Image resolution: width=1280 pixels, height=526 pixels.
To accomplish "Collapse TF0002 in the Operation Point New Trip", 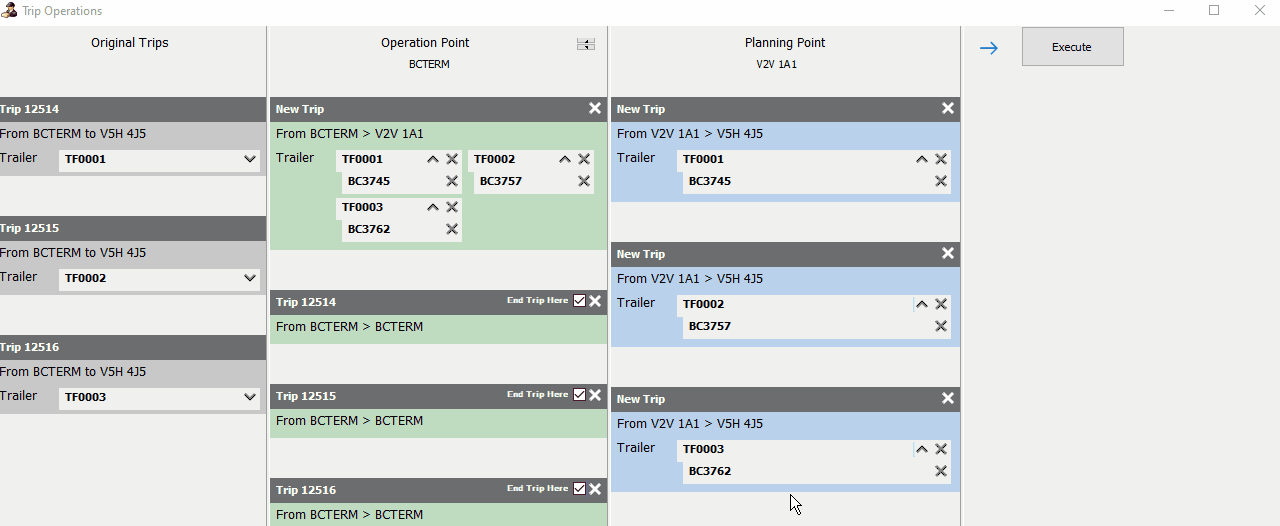I will pyautogui.click(x=565, y=159).
